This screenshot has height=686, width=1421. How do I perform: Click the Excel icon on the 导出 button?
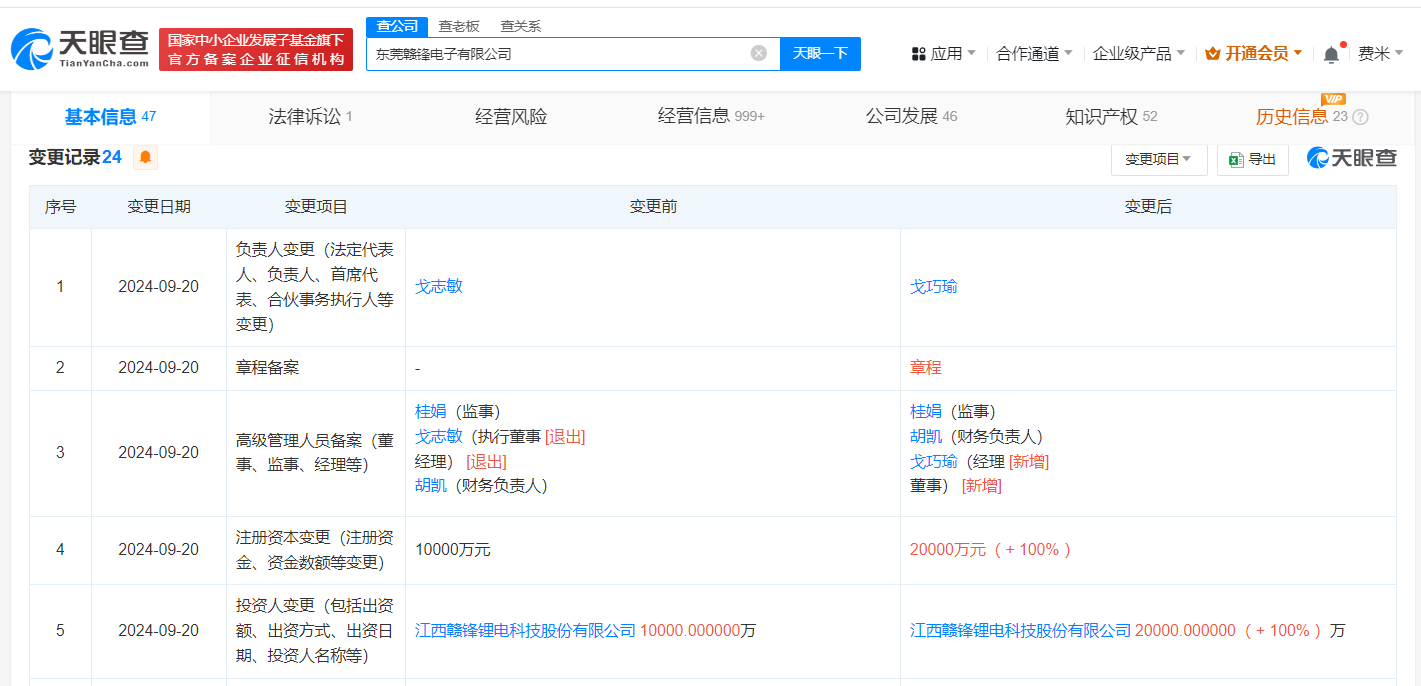pos(1236,159)
